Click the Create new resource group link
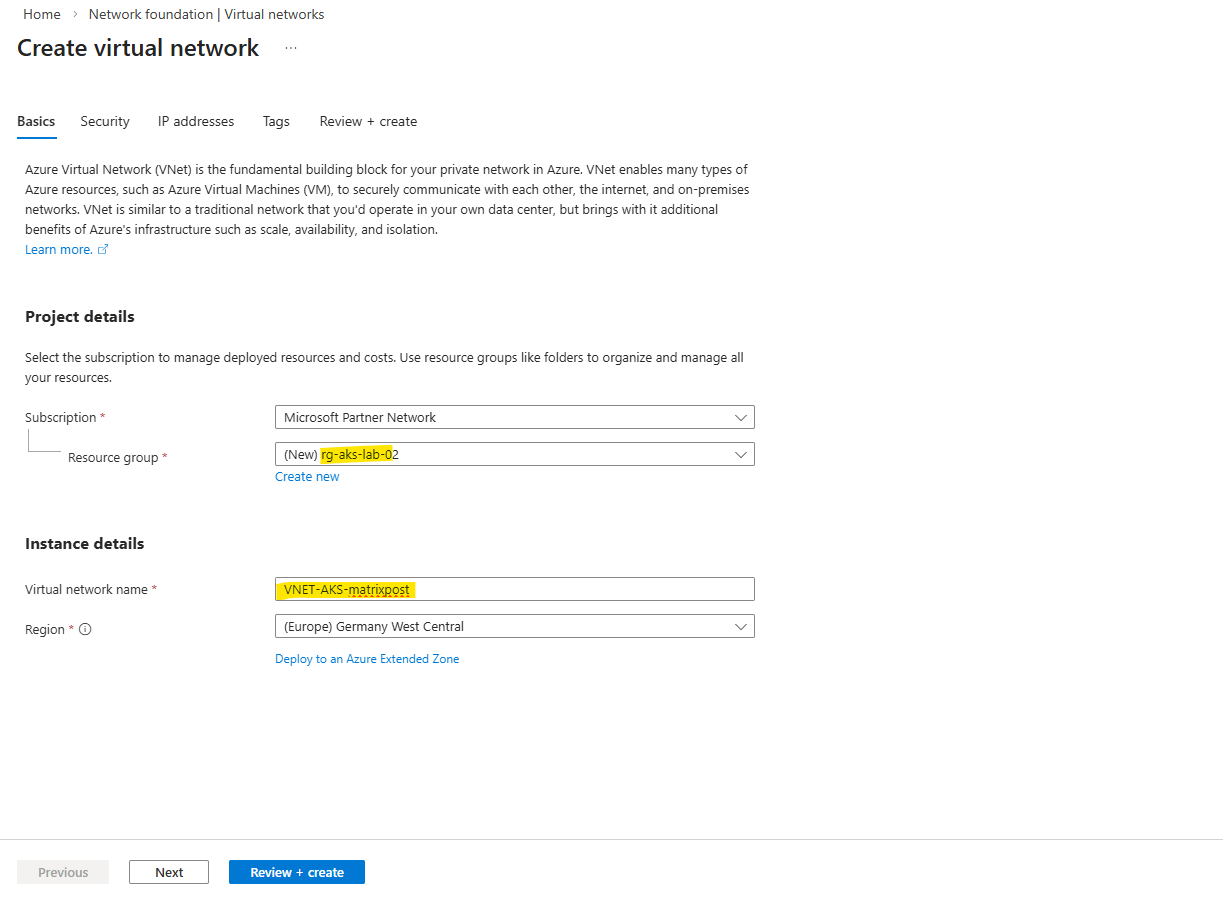The image size is (1223, 900). (x=307, y=477)
